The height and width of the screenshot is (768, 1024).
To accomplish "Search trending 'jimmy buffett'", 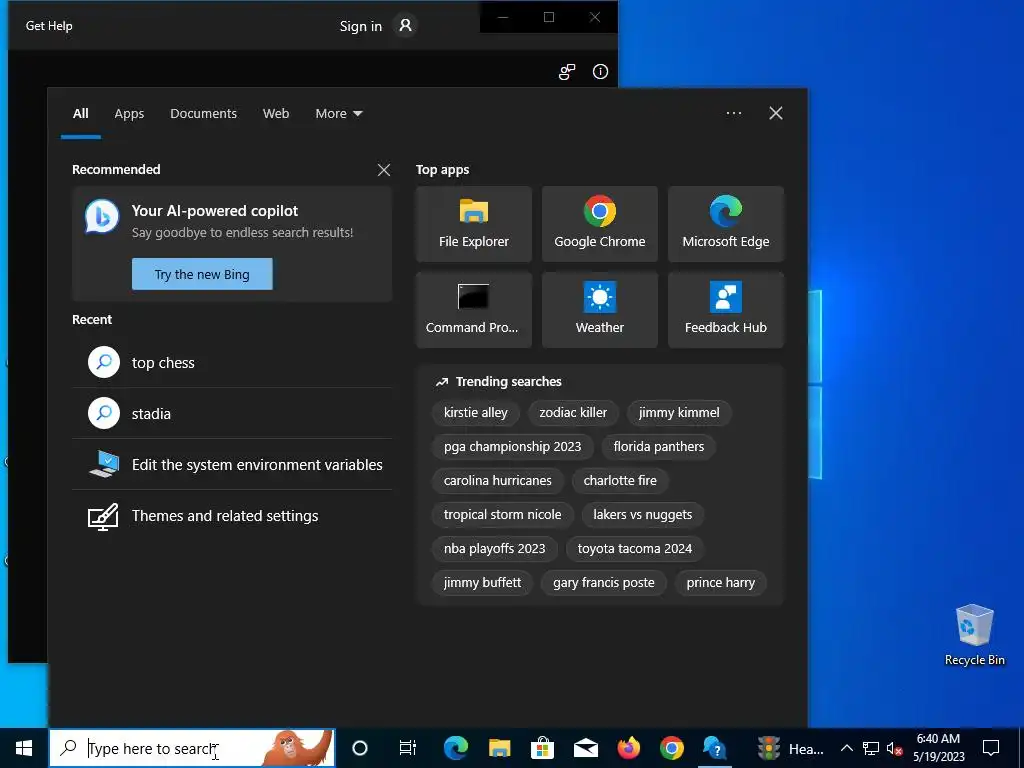I will click(482, 583).
